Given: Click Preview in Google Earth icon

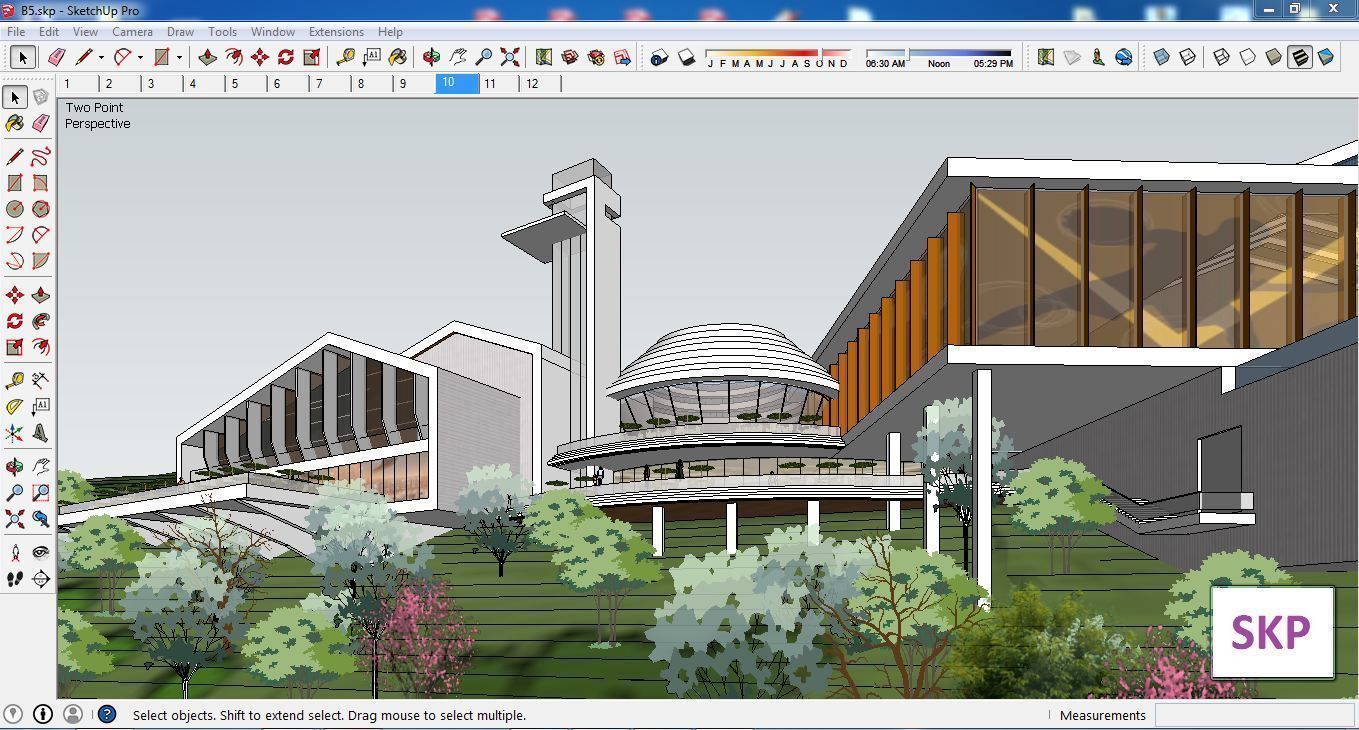Looking at the screenshot, I should click(x=1124, y=57).
